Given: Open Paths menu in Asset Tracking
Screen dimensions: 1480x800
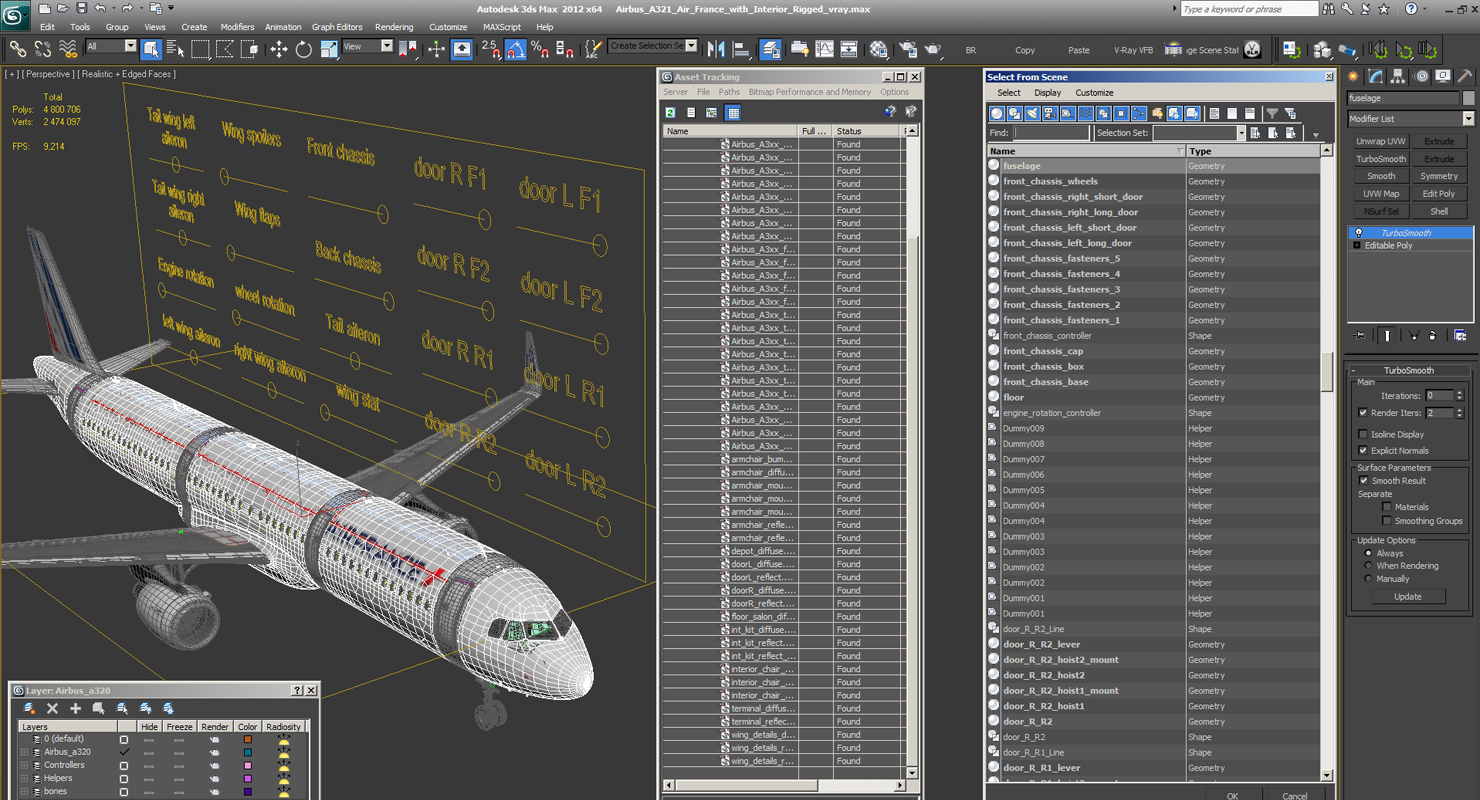Looking at the screenshot, I should click(729, 92).
